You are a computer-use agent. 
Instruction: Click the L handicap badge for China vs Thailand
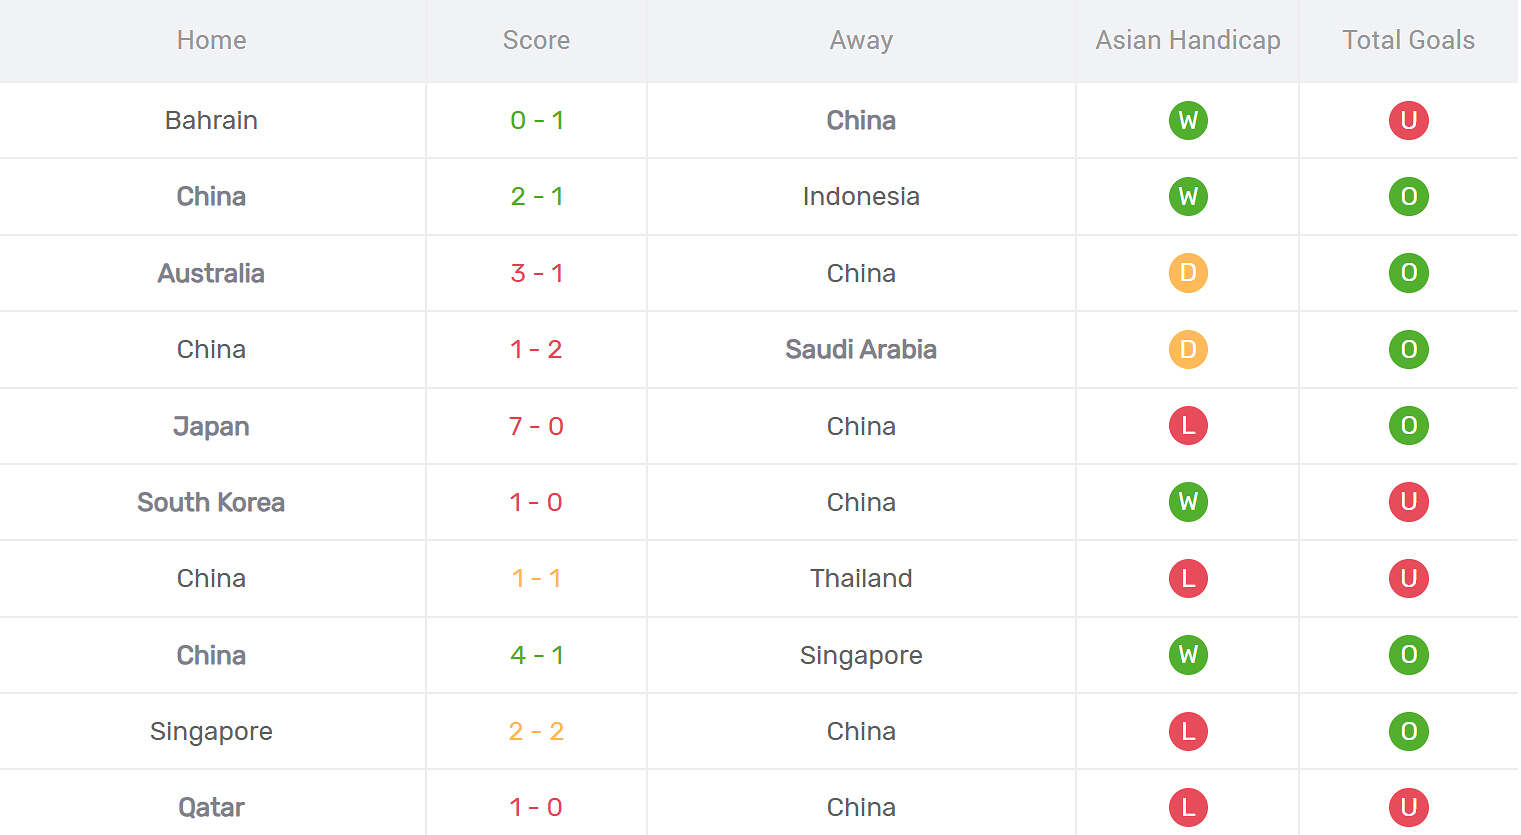coord(1188,578)
